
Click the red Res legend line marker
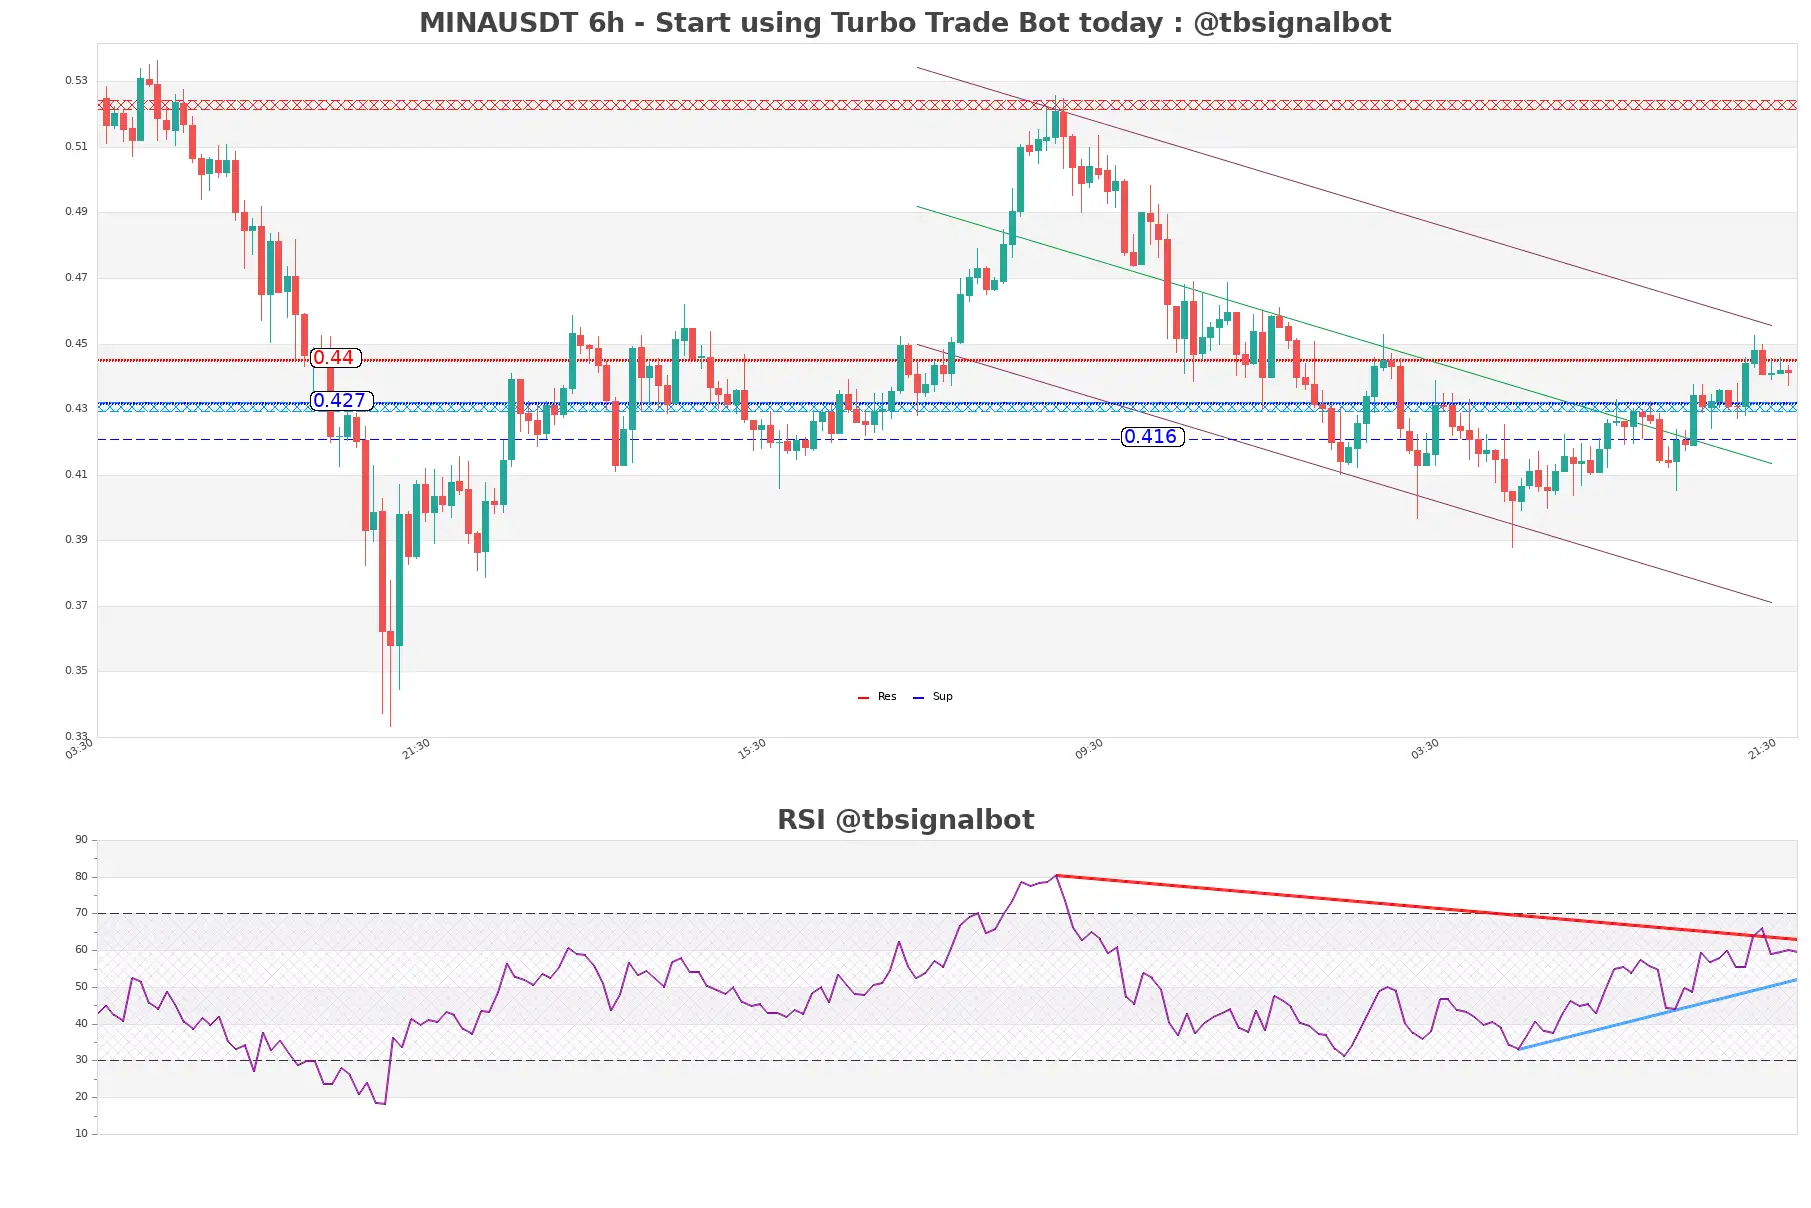[x=863, y=698]
